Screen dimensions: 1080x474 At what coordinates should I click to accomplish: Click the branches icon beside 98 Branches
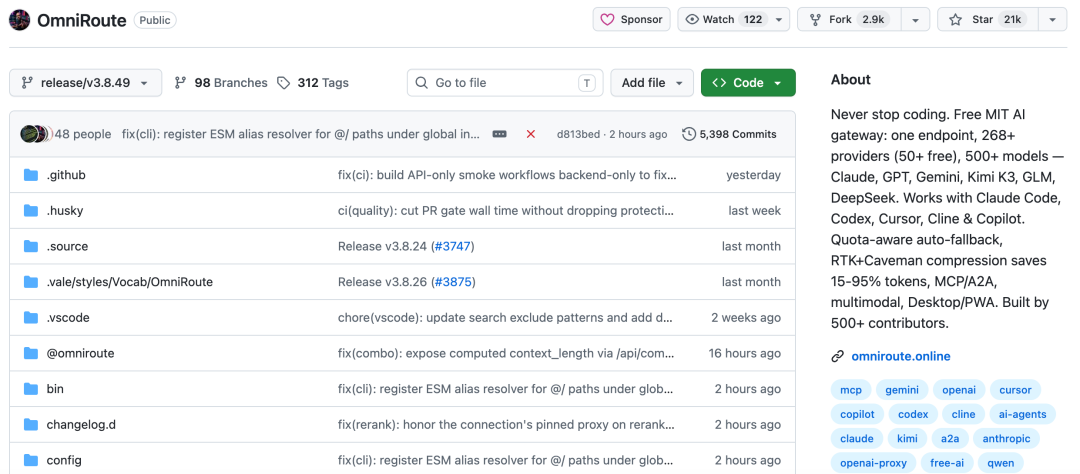[180, 83]
